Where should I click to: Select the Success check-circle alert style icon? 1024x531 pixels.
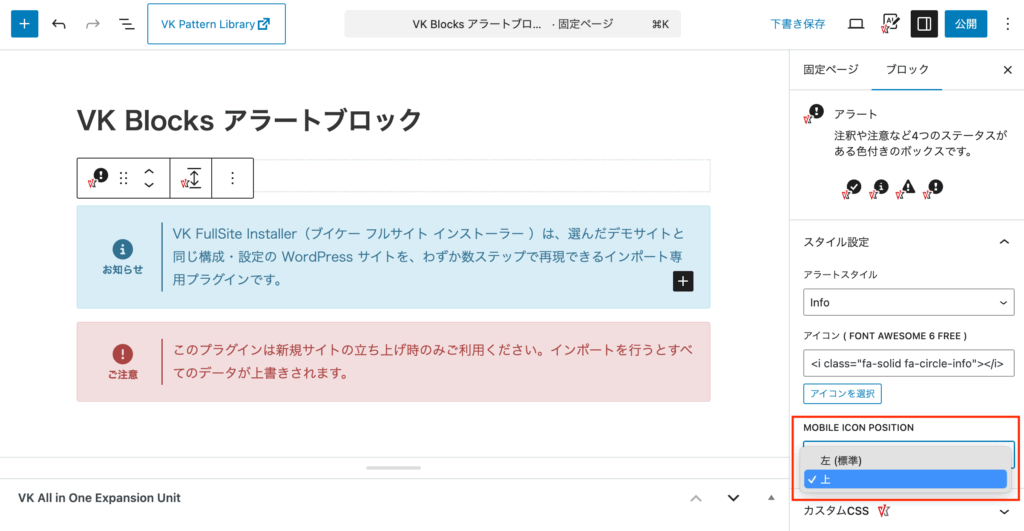click(852, 189)
